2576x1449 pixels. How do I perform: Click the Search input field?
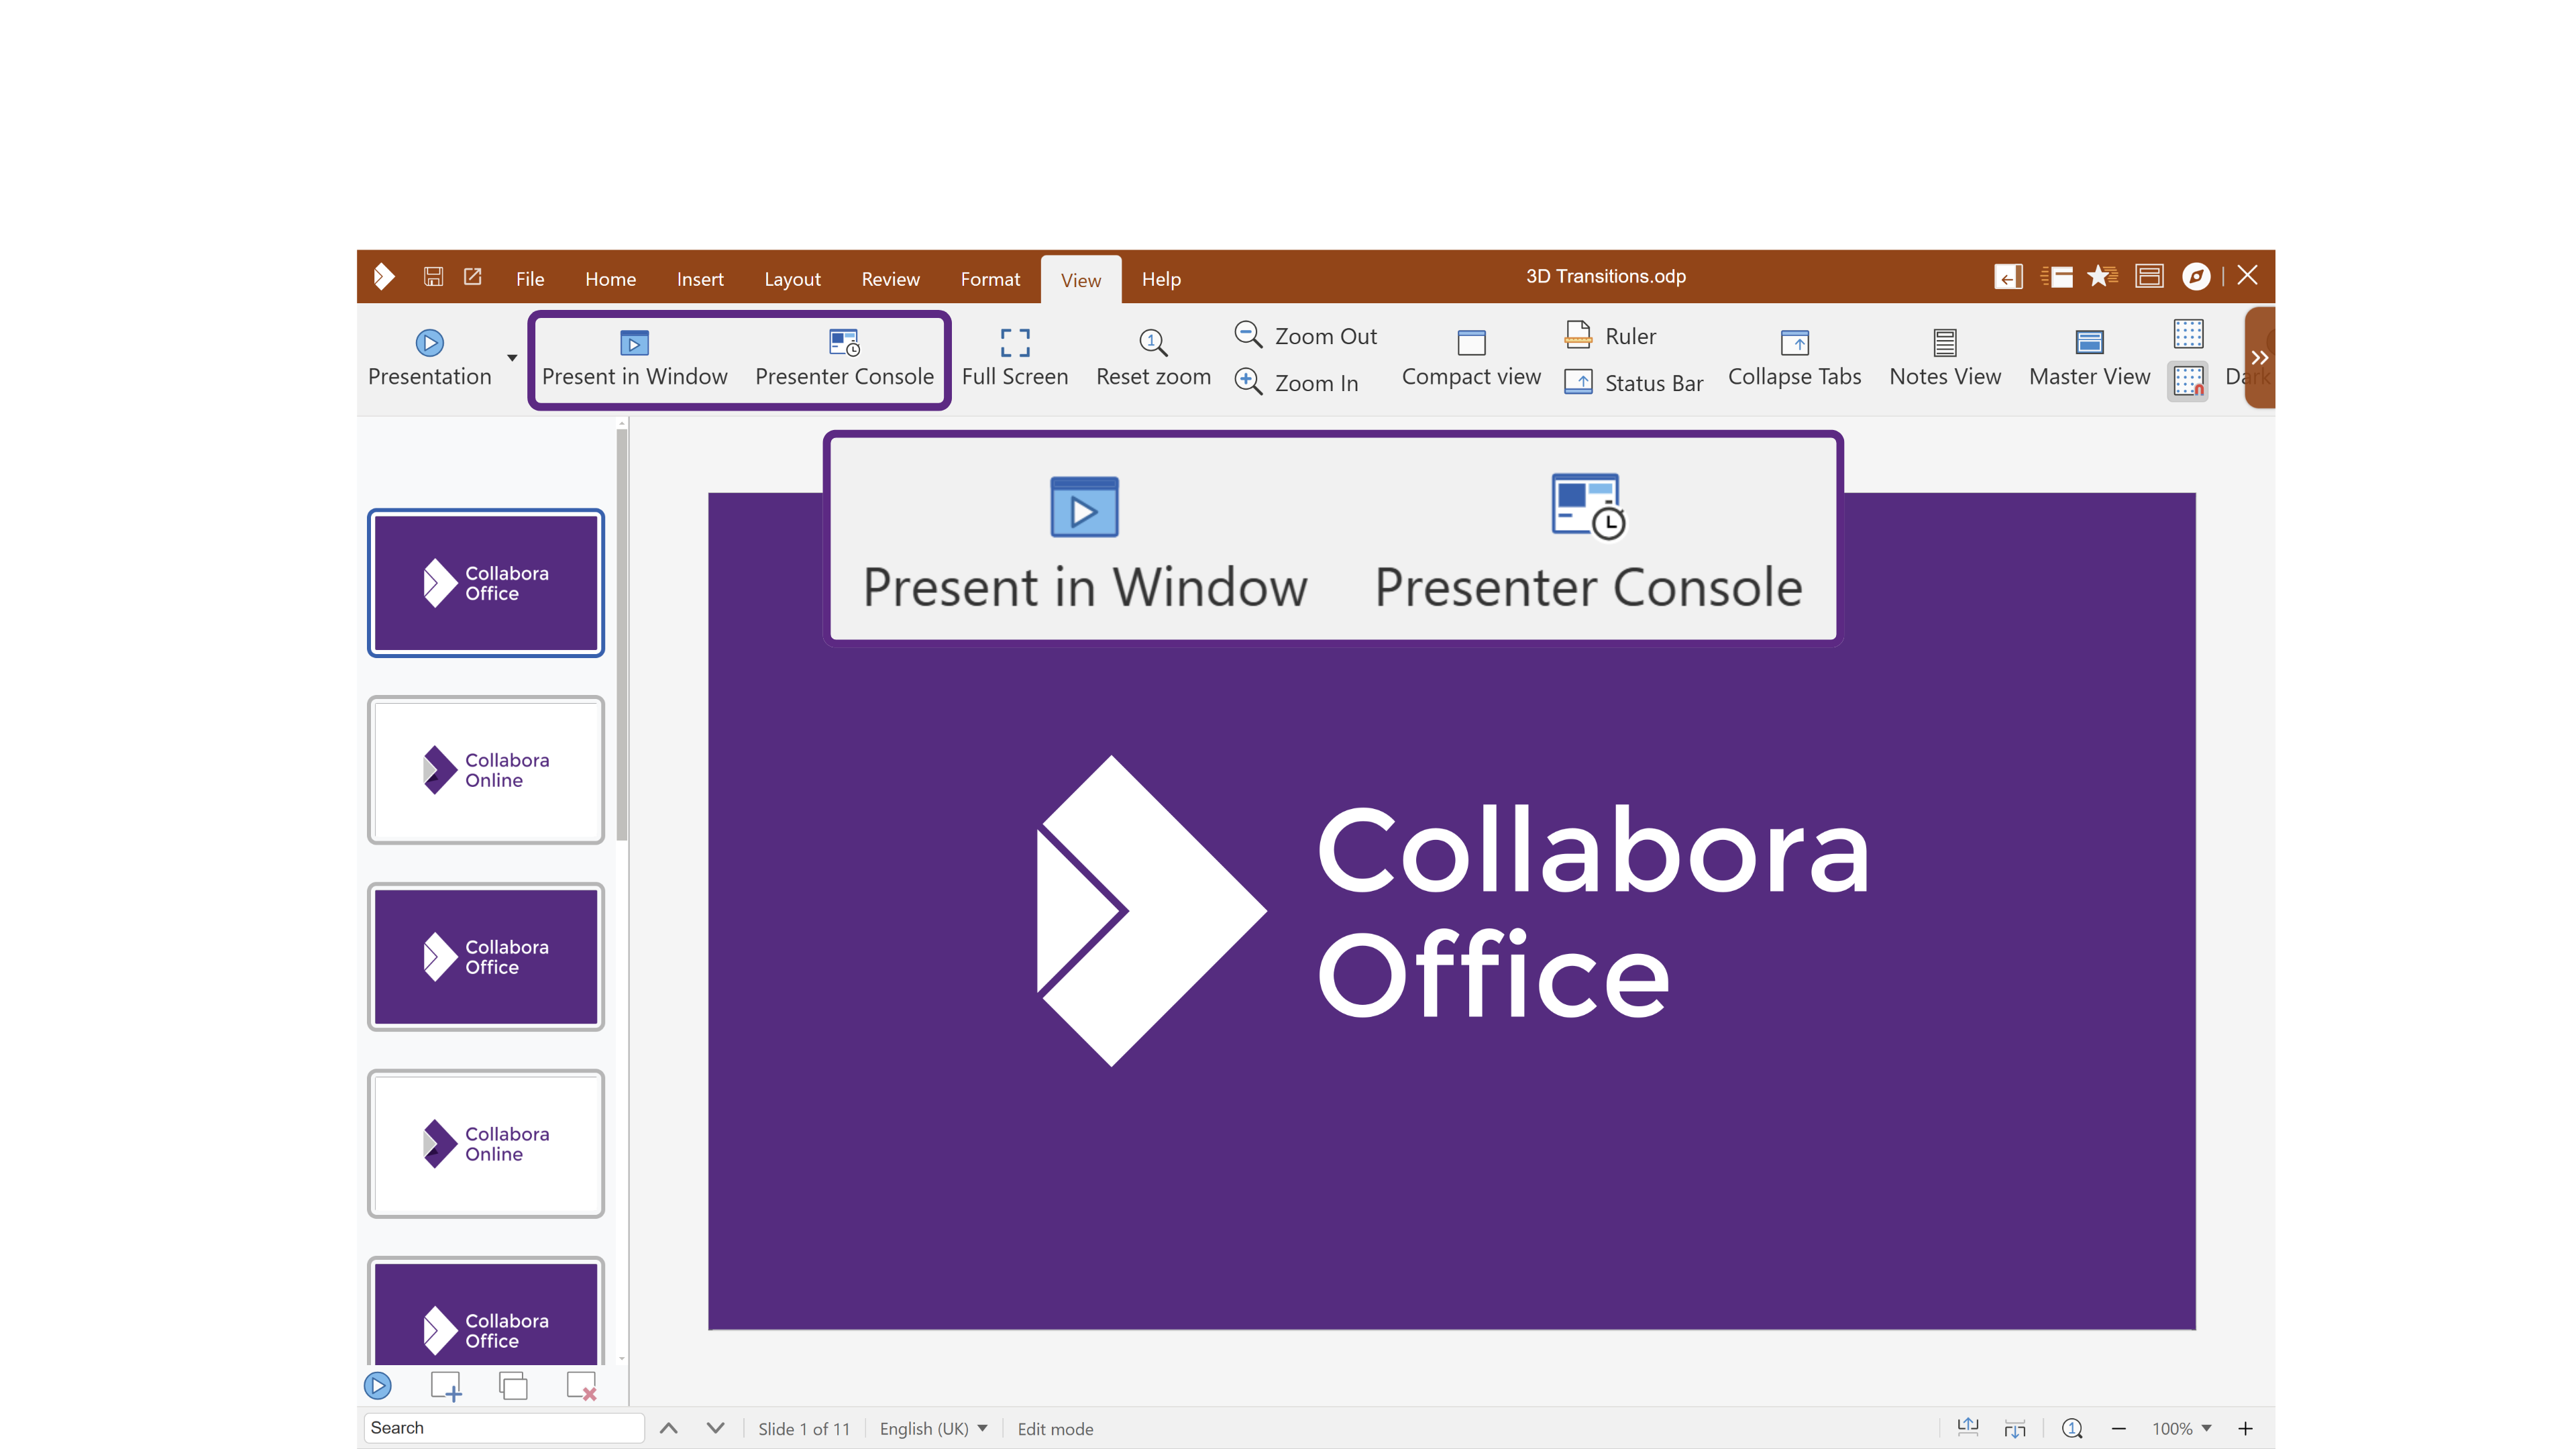(x=504, y=1428)
